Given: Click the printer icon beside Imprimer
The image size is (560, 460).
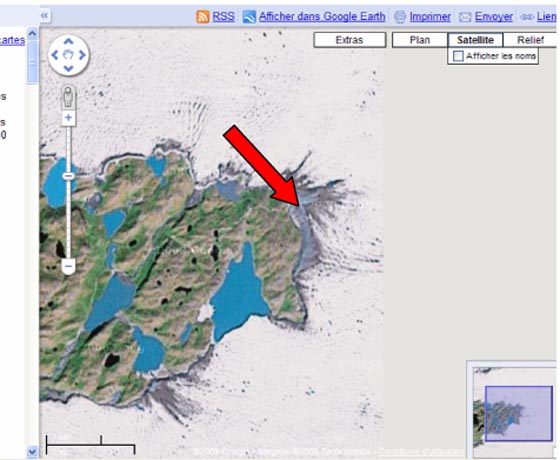Looking at the screenshot, I should click(x=400, y=17).
